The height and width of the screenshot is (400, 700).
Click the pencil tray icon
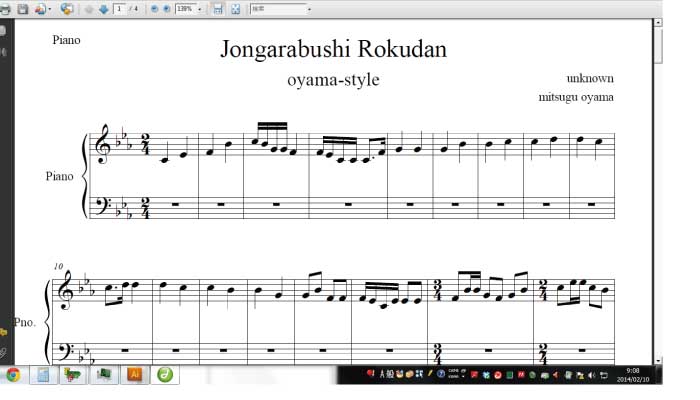[430, 374]
